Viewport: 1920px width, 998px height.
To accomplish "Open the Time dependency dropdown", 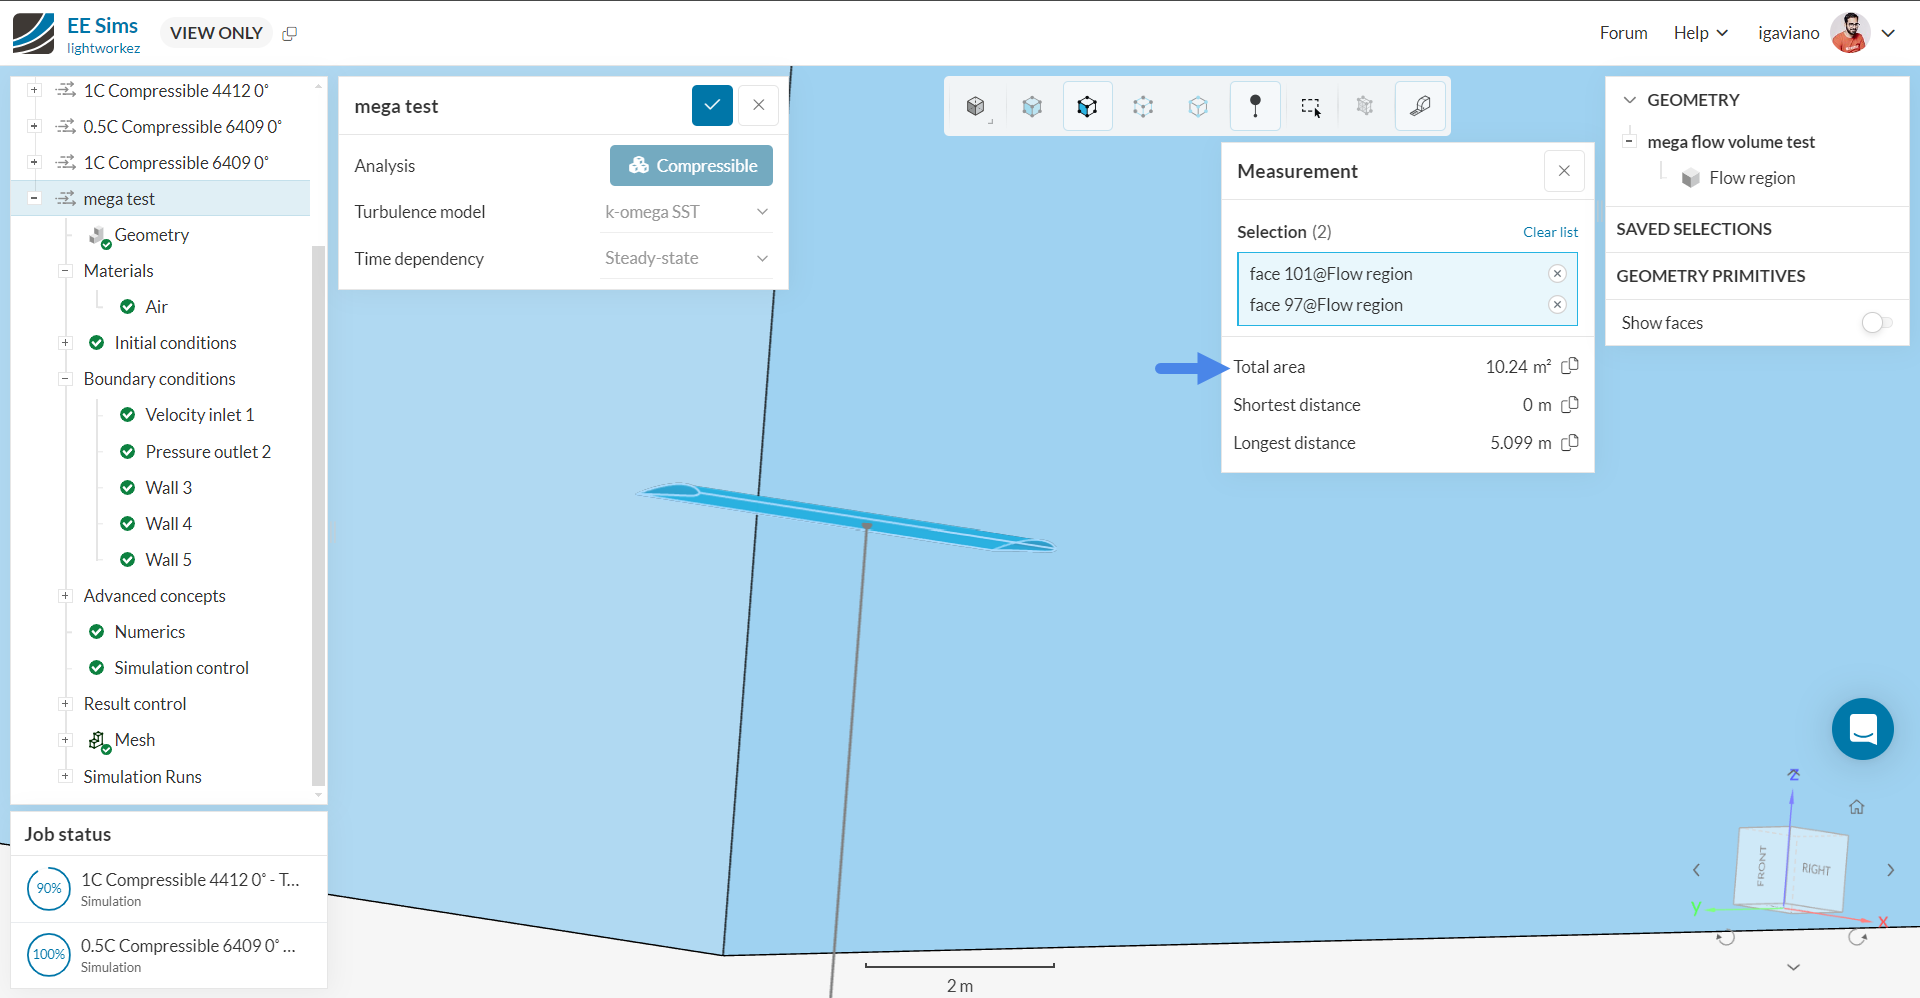I will pos(686,258).
